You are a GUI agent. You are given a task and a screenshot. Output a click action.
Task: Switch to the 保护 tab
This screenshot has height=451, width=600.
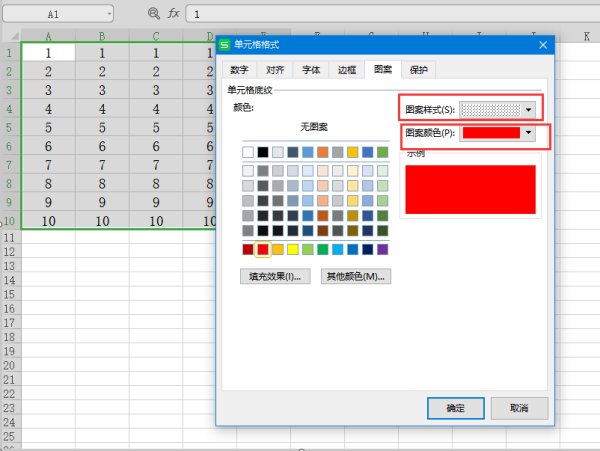418,70
